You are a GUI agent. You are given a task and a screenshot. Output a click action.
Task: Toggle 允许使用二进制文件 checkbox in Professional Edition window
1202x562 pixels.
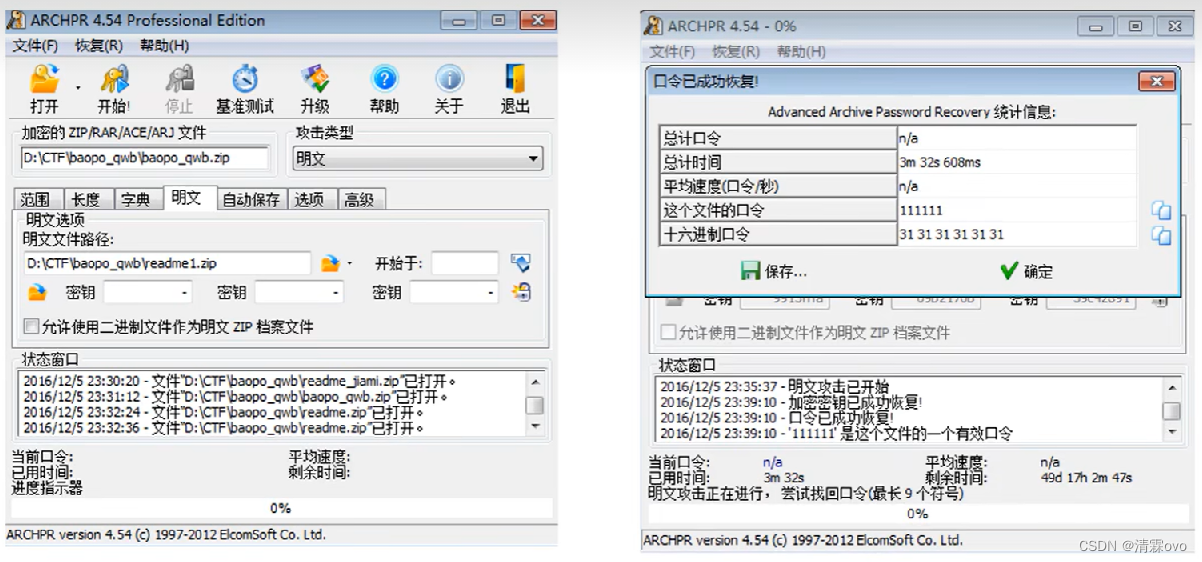click(x=31, y=326)
